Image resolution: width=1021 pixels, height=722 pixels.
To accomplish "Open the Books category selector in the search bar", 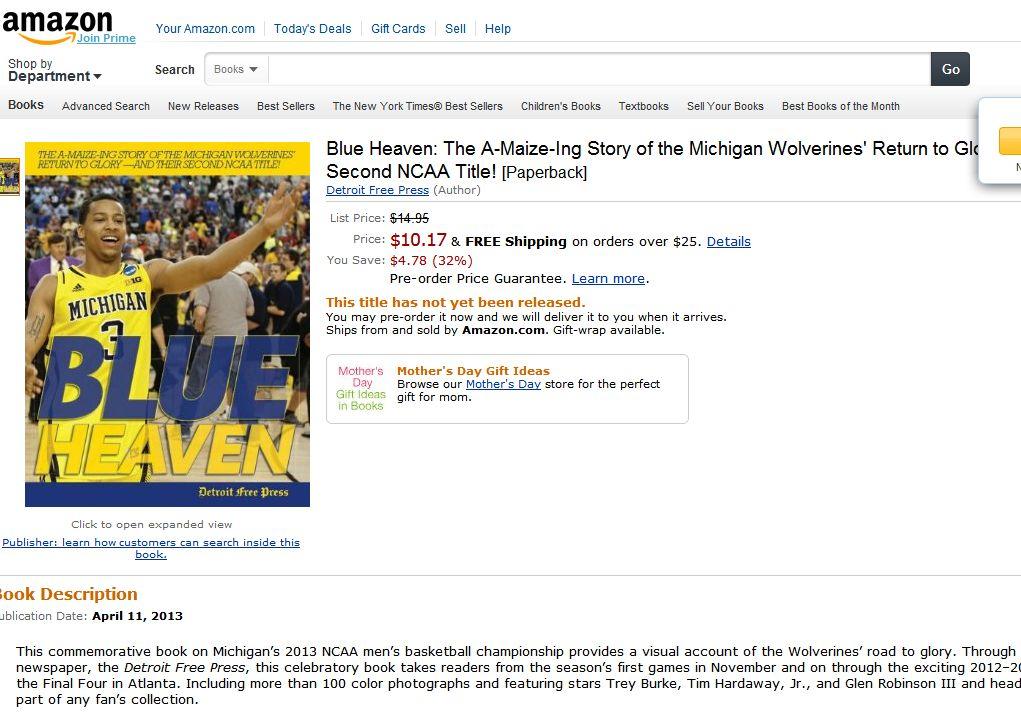I will pyautogui.click(x=235, y=69).
